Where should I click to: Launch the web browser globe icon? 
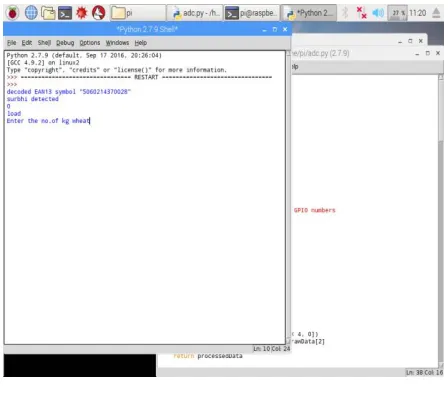31,13
